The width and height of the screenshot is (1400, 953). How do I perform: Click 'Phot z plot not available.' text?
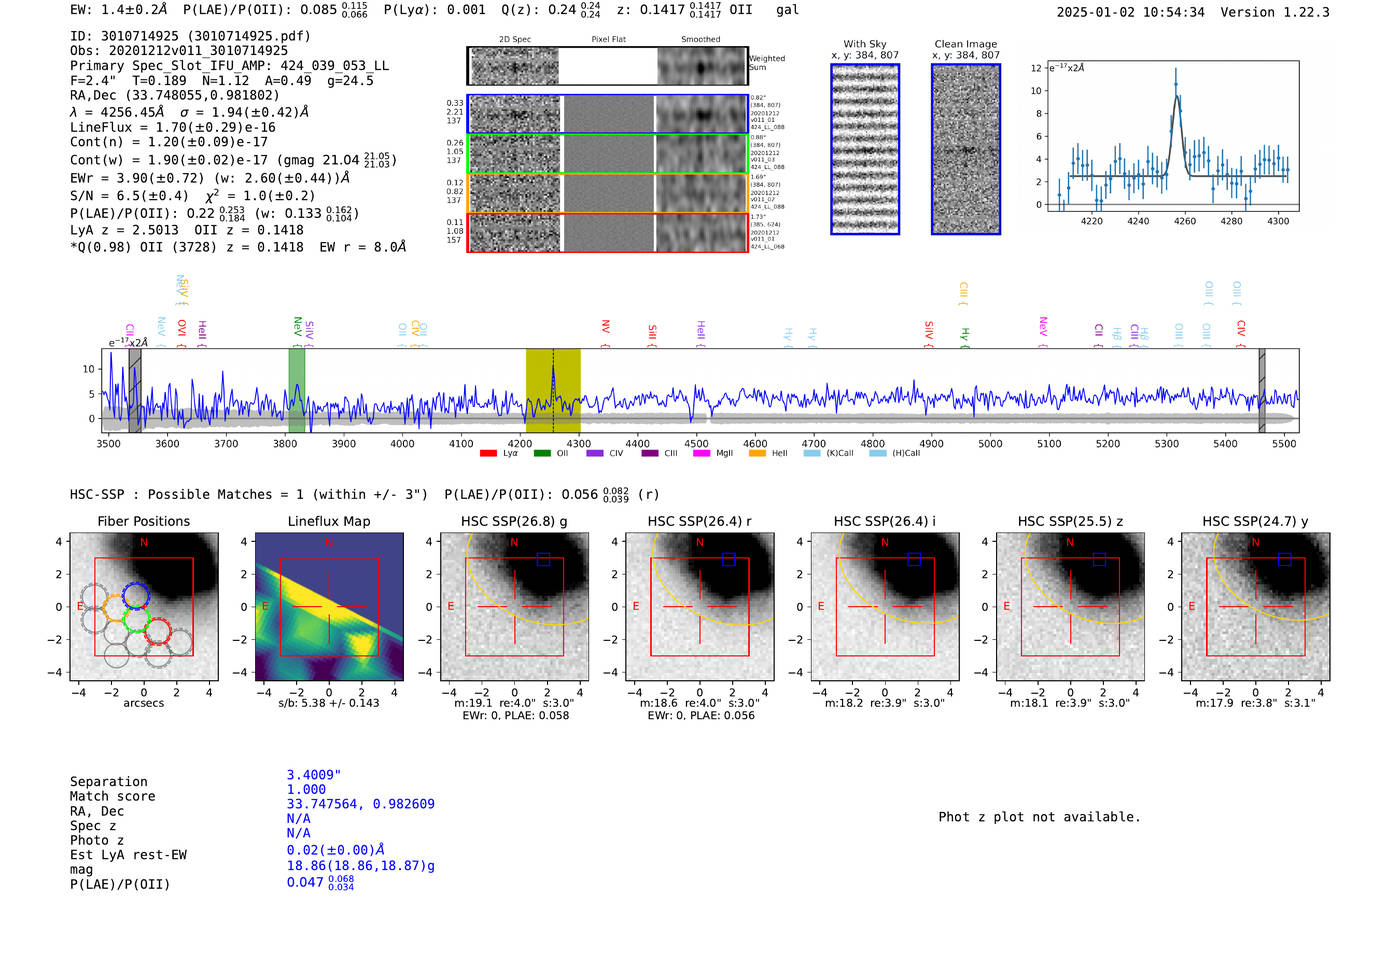pos(1039,817)
